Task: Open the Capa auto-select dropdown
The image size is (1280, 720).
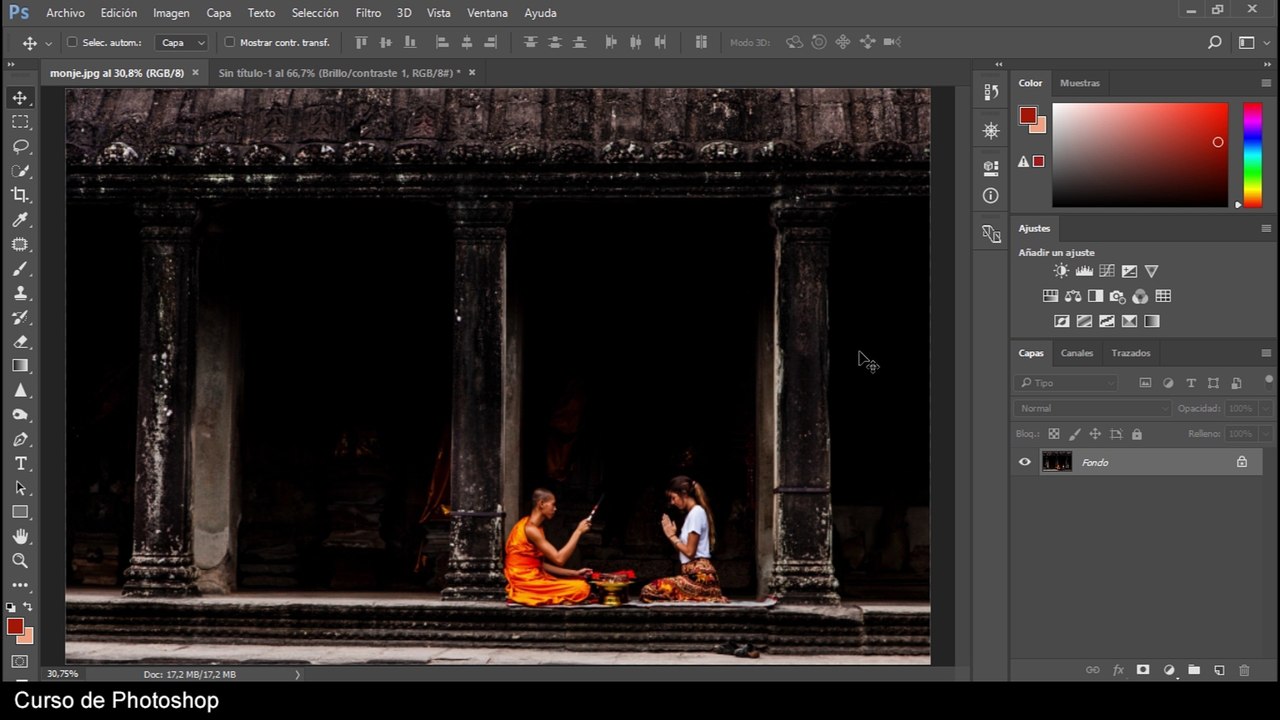Action: point(183,43)
